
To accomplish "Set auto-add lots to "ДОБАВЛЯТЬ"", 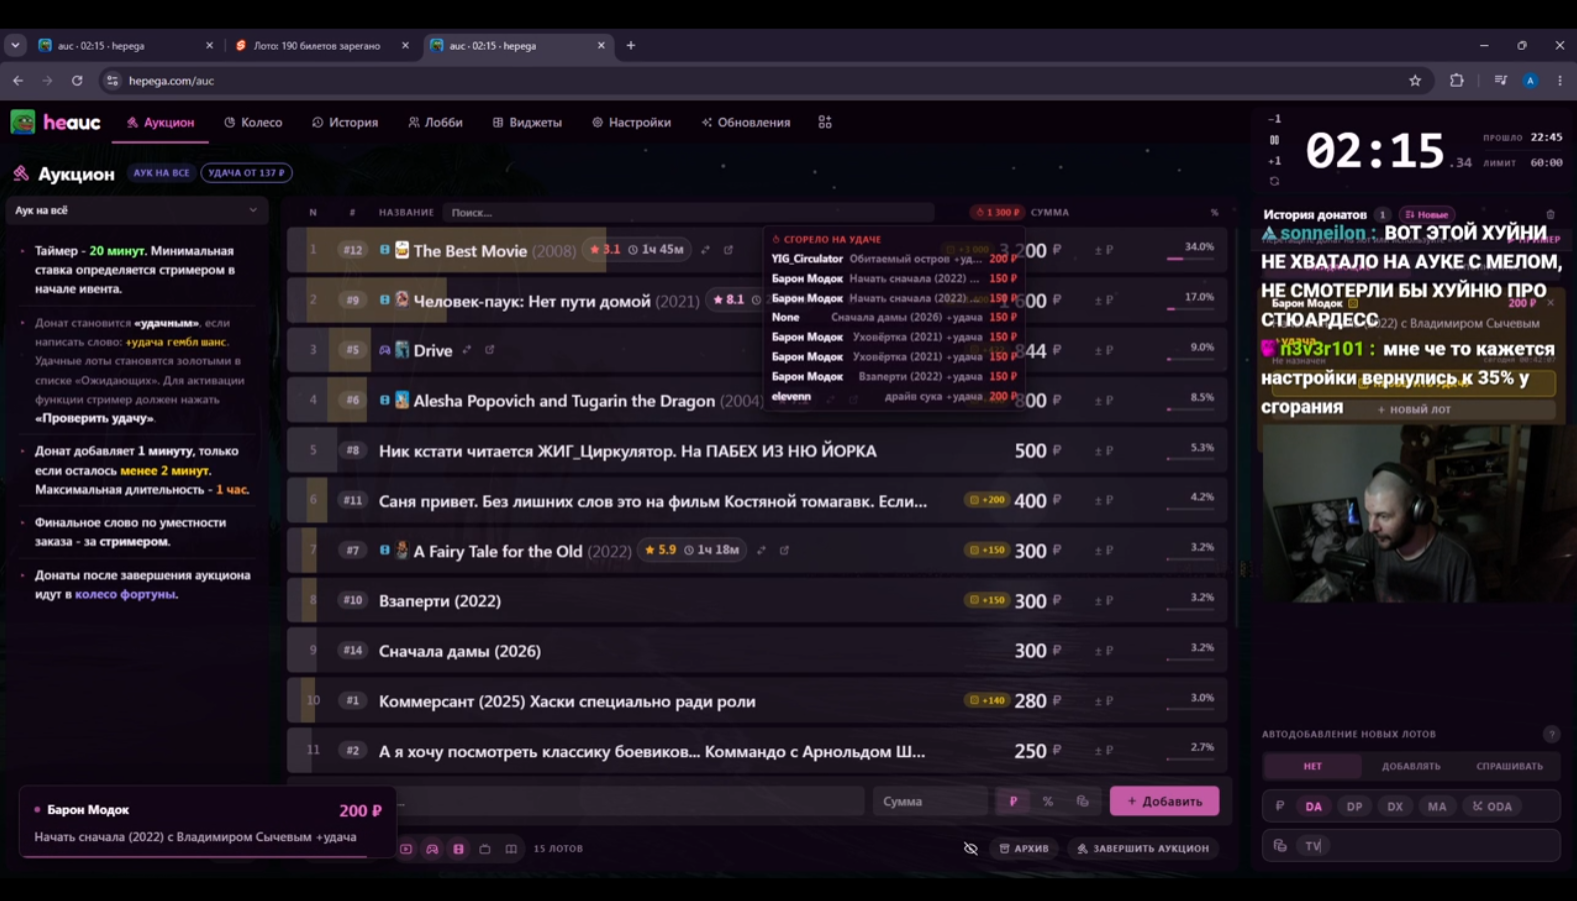I will (1411, 766).
